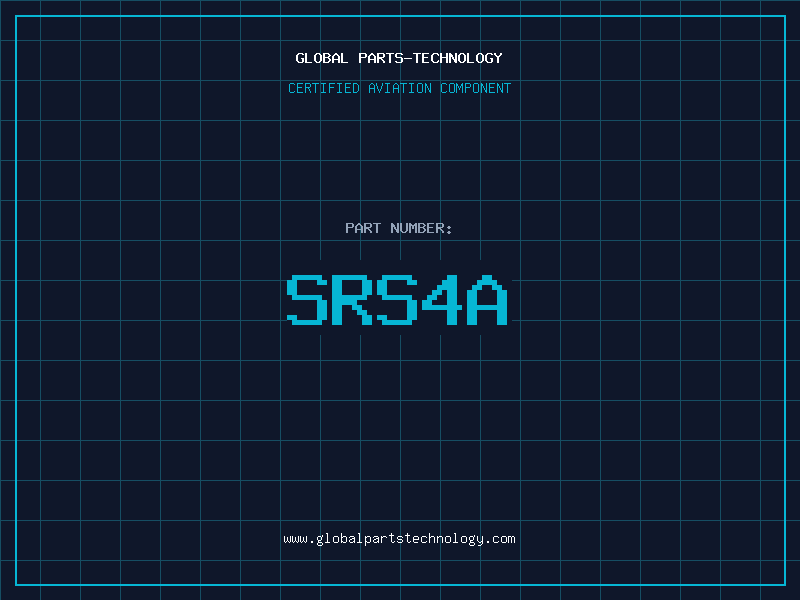Click the .com ending of the URL
This screenshot has width=800, height=600.
pos(500,539)
